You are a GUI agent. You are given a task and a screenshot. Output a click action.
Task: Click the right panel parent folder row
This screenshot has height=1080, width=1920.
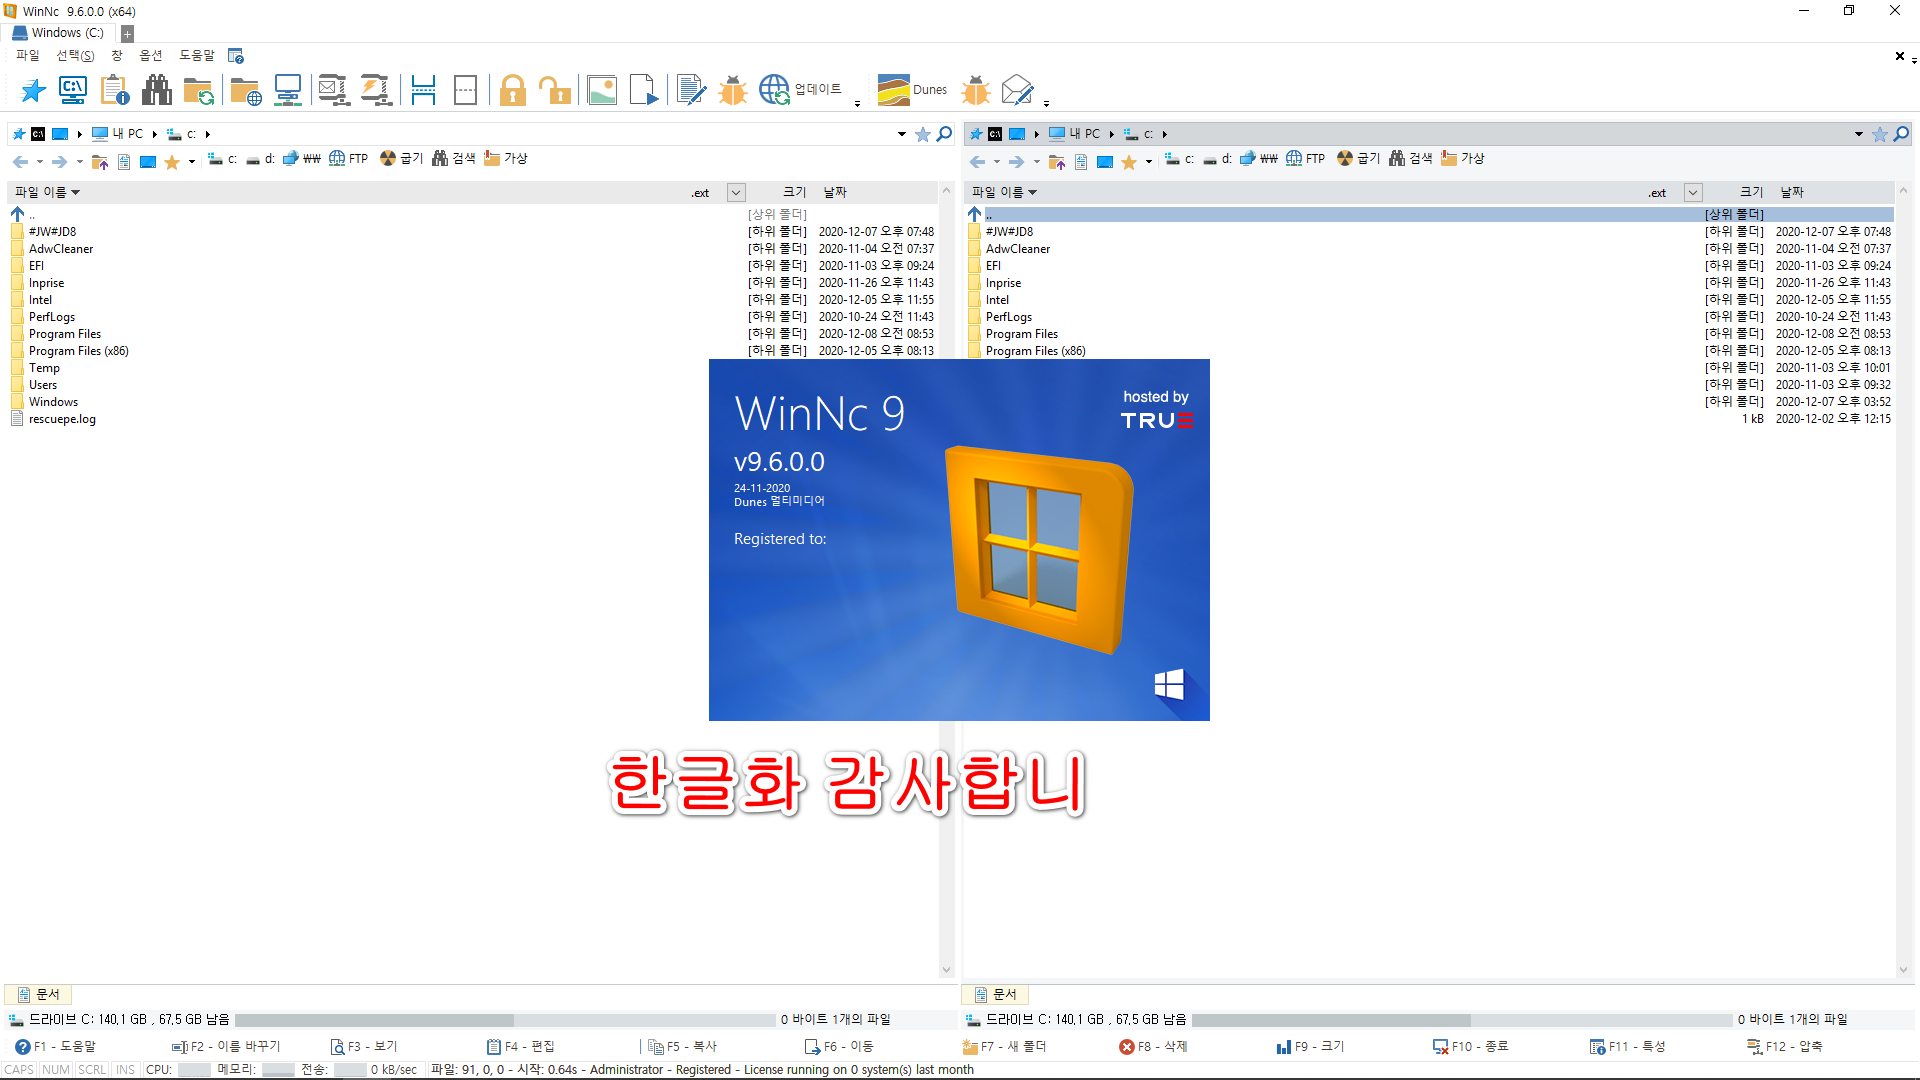tap(1430, 215)
